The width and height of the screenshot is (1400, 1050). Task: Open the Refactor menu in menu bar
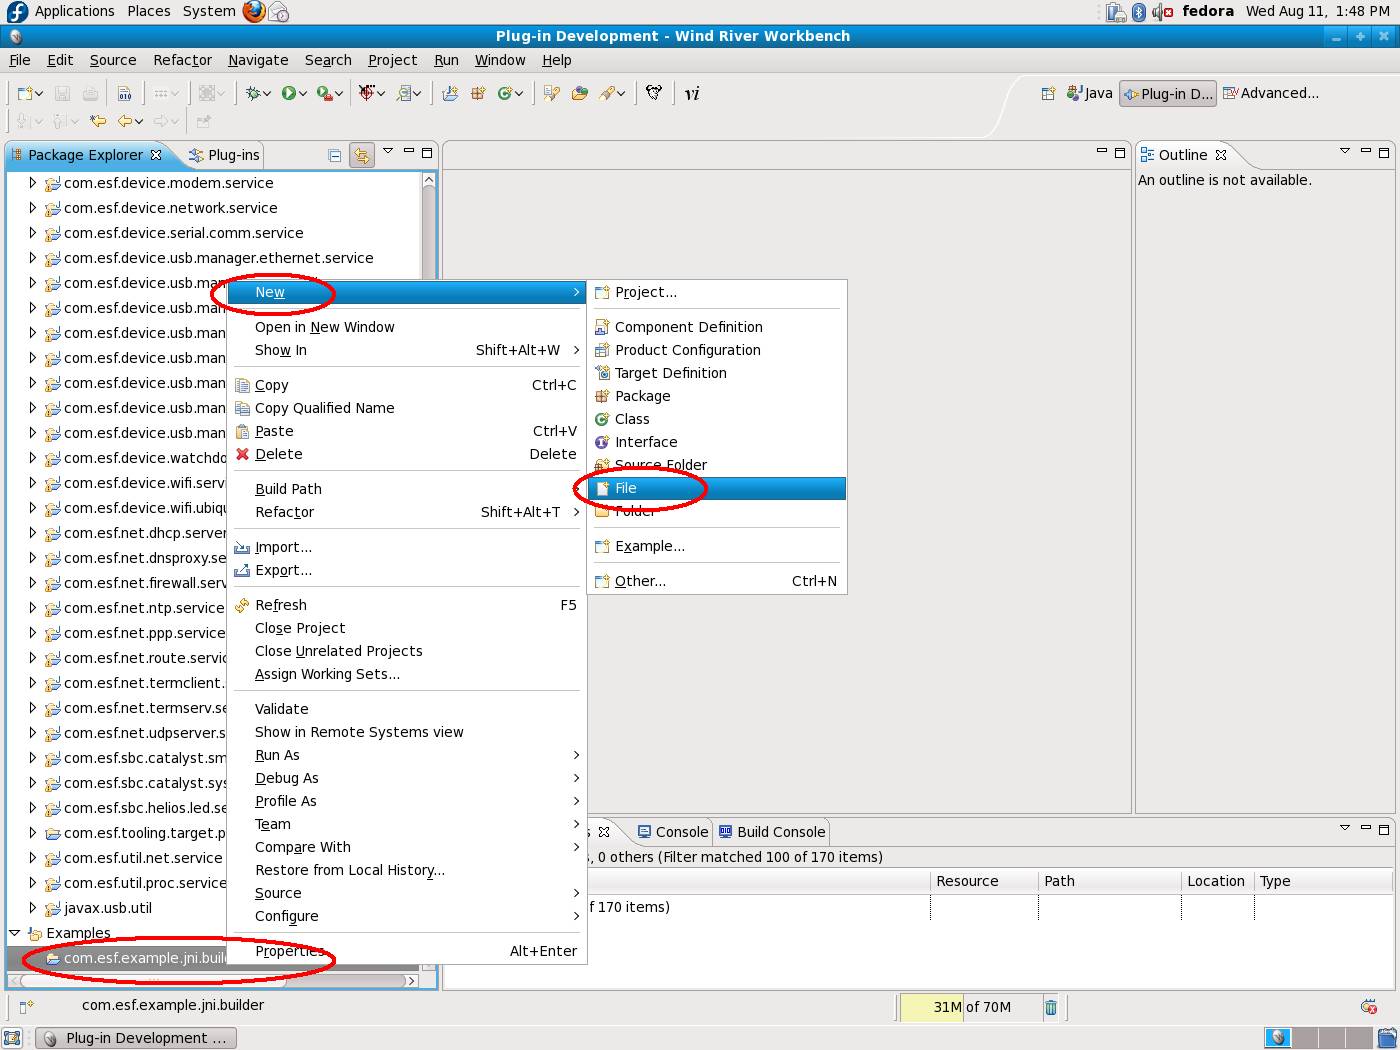pos(182,60)
